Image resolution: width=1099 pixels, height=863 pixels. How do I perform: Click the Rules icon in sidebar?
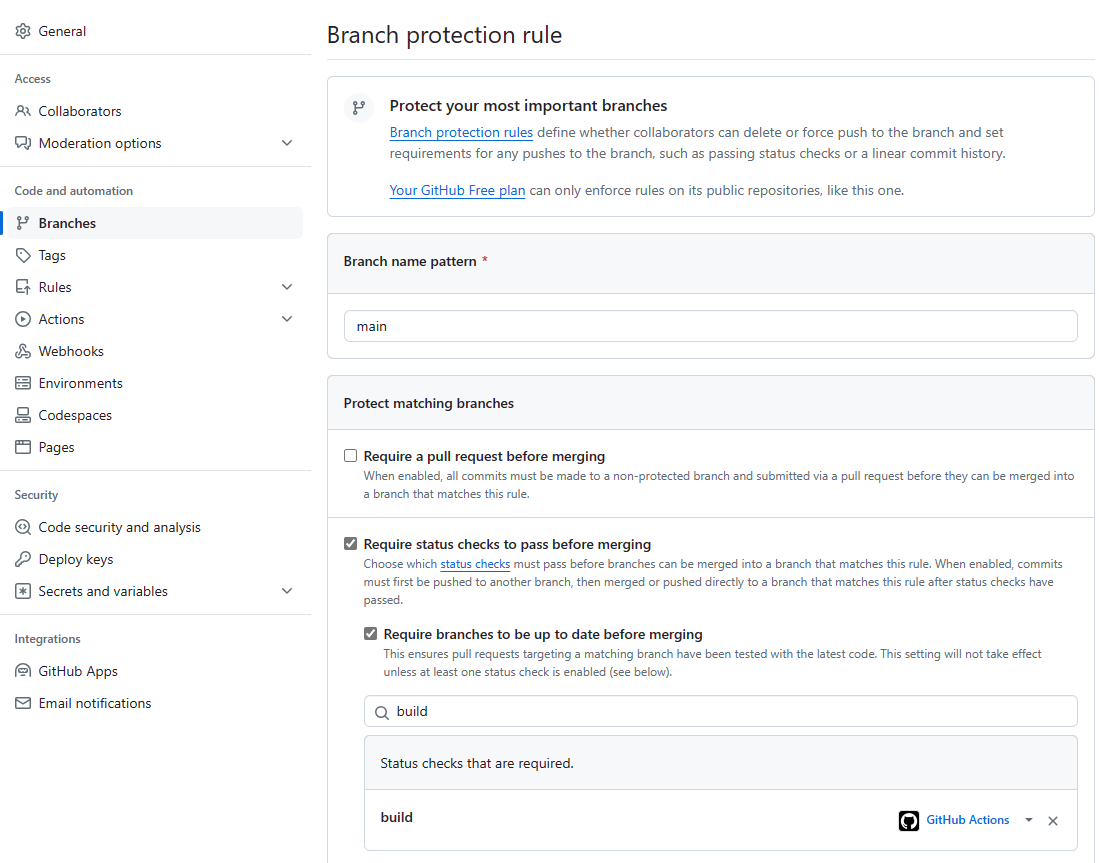[23, 287]
